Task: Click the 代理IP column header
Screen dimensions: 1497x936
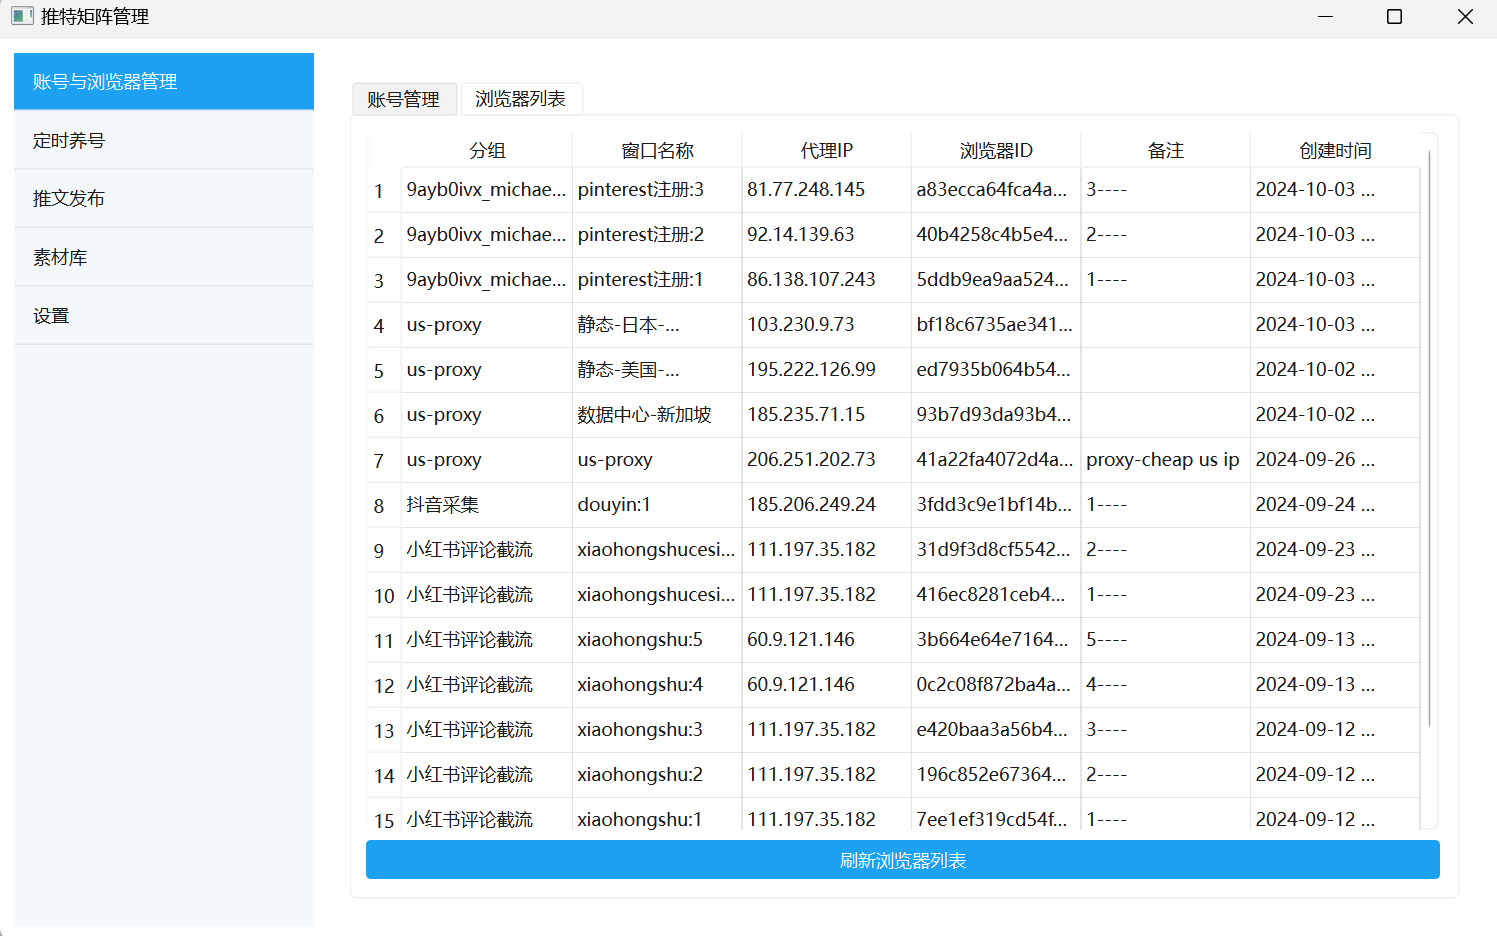Action: coord(826,151)
